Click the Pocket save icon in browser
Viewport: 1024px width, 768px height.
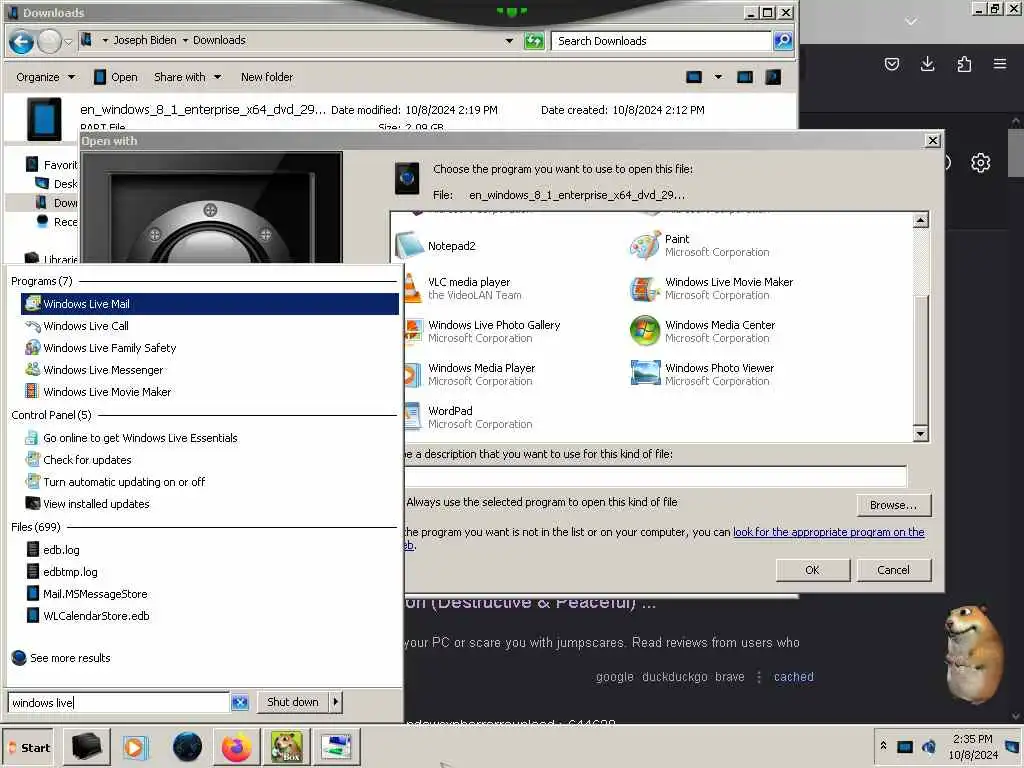click(x=891, y=63)
